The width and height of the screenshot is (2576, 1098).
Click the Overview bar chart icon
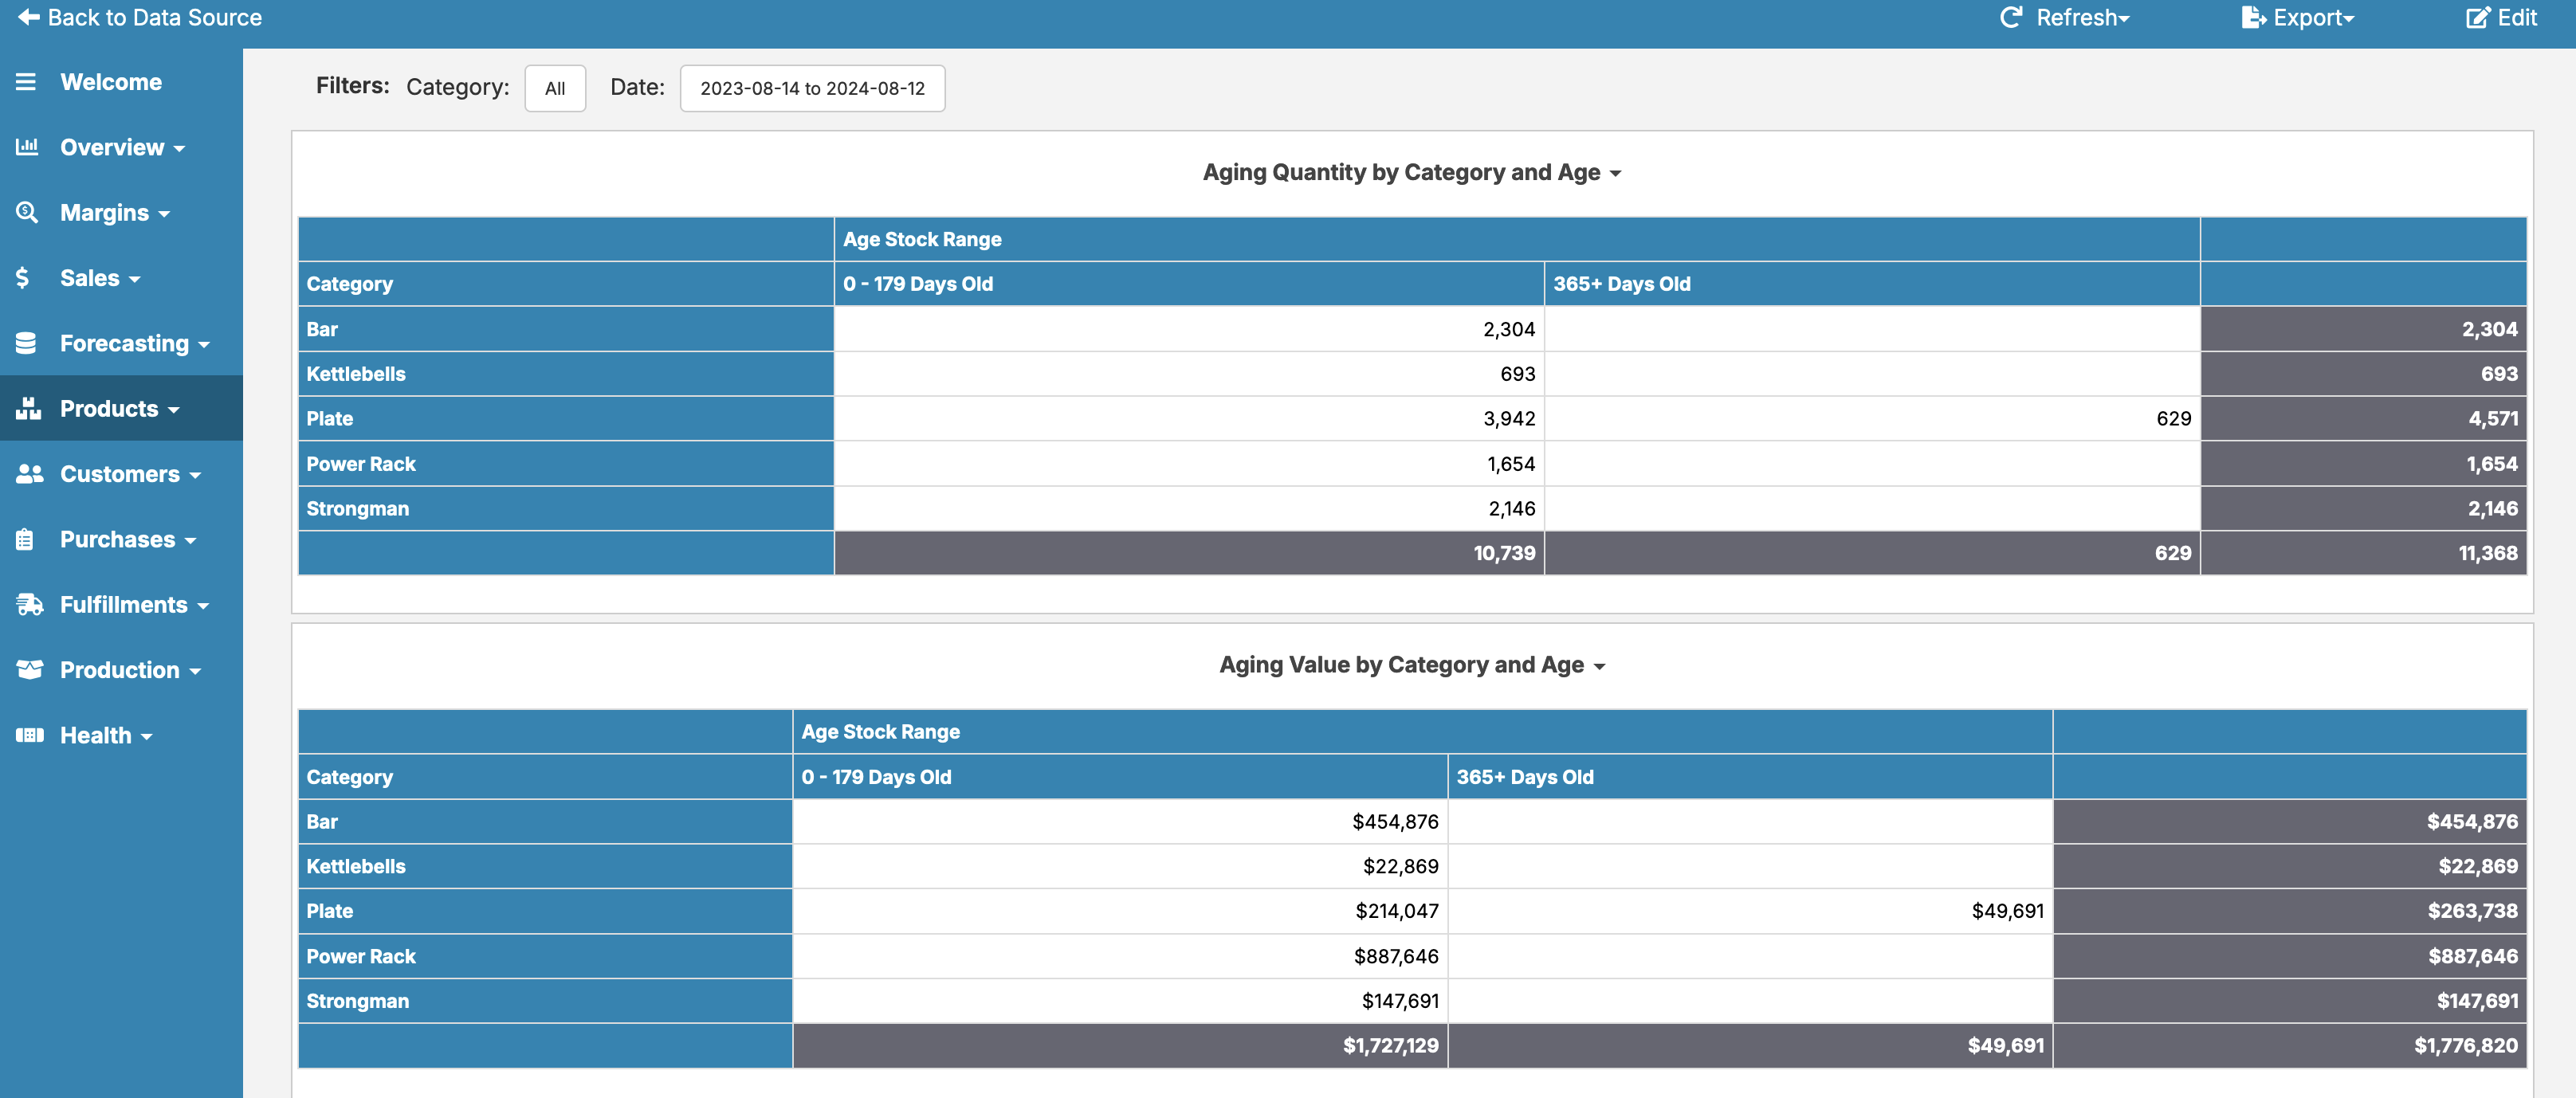[x=27, y=147]
